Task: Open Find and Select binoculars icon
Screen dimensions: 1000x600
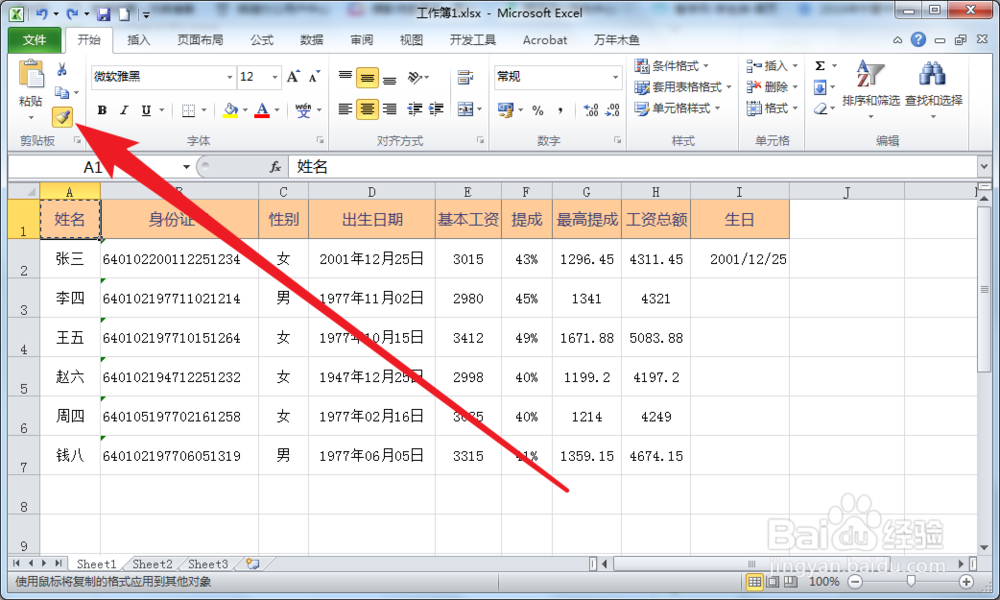Action: point(932,73)
